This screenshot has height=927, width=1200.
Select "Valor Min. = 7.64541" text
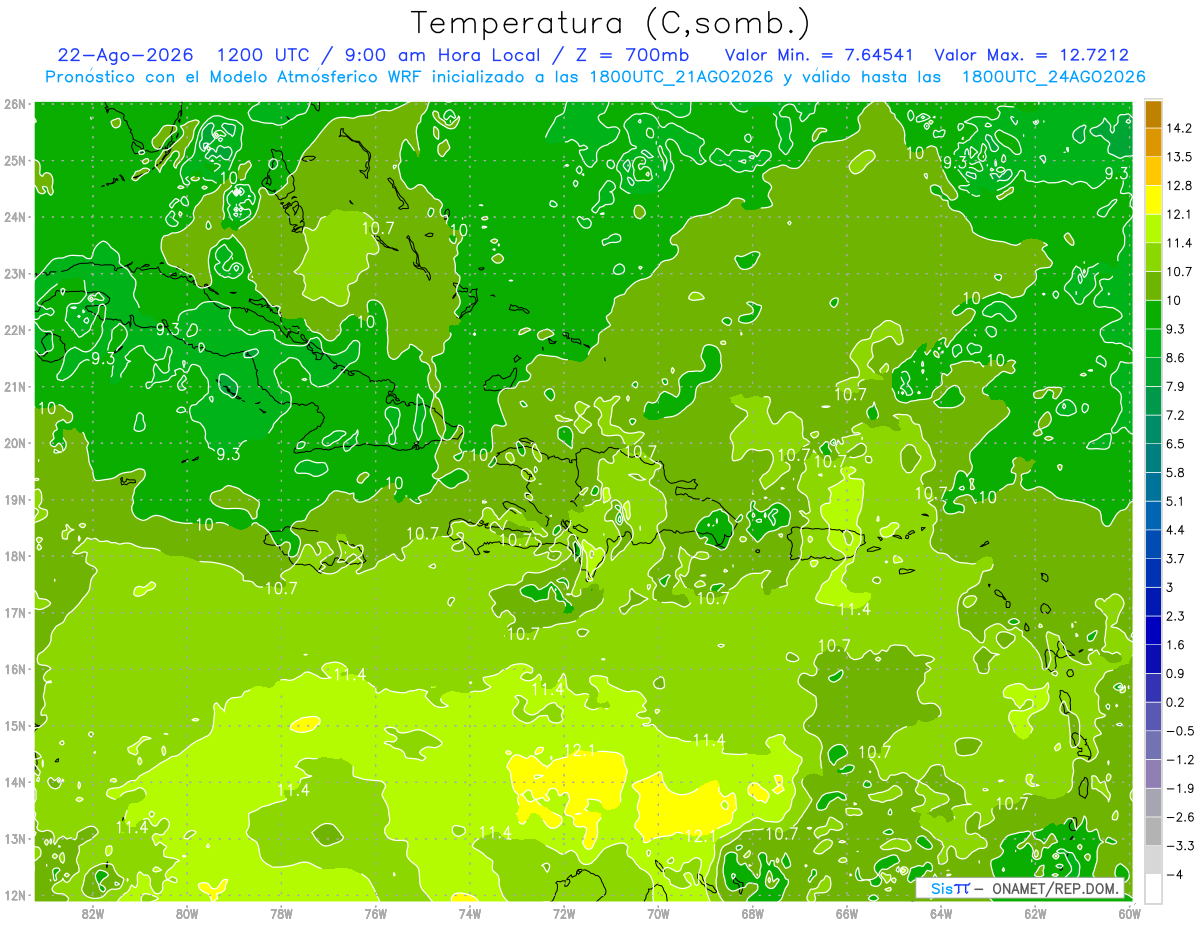coord(820,55)
